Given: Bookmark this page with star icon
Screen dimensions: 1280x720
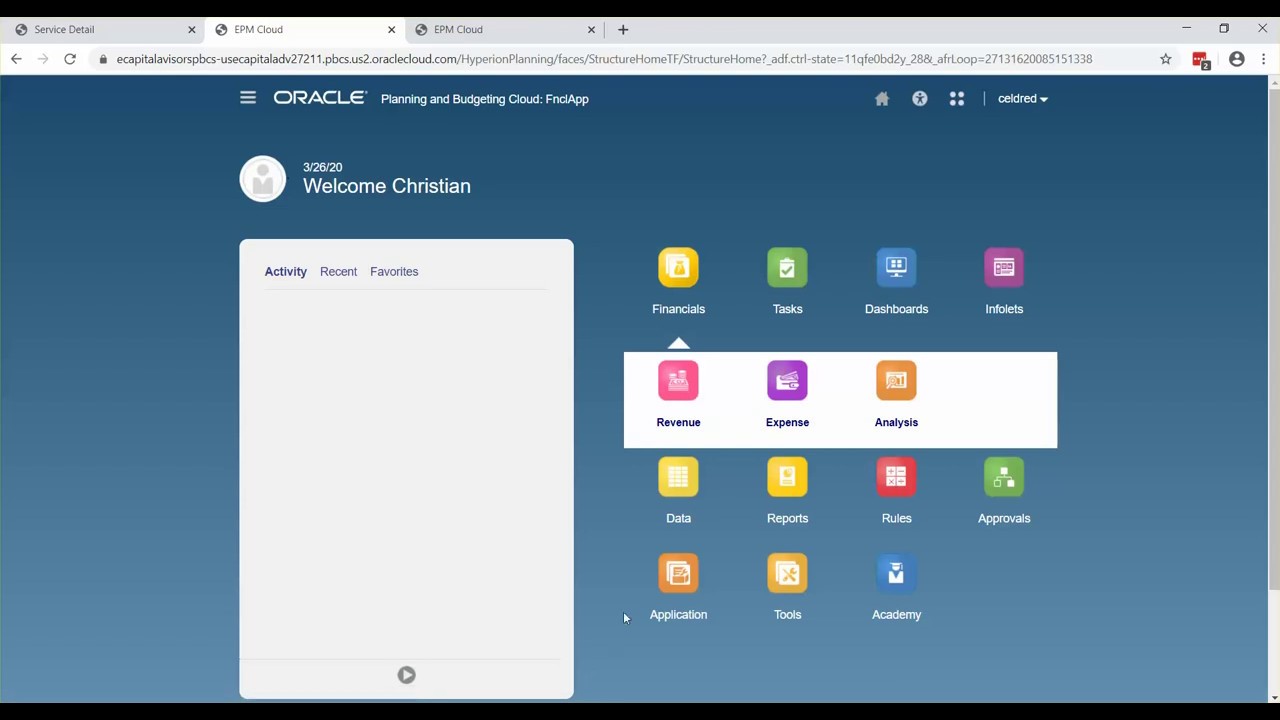Looking at the screenshot, I should (x=1165, y=59).
